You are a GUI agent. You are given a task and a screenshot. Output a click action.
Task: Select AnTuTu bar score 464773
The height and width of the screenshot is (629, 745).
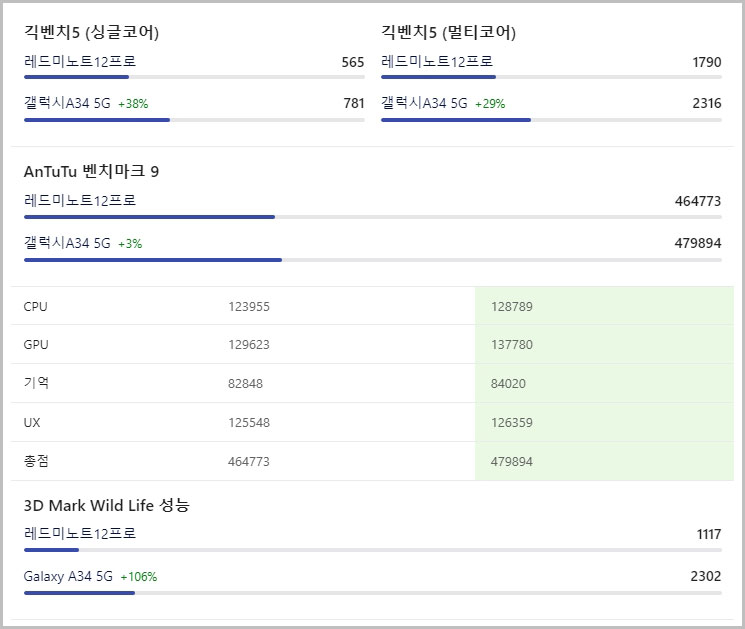point(698,201)
